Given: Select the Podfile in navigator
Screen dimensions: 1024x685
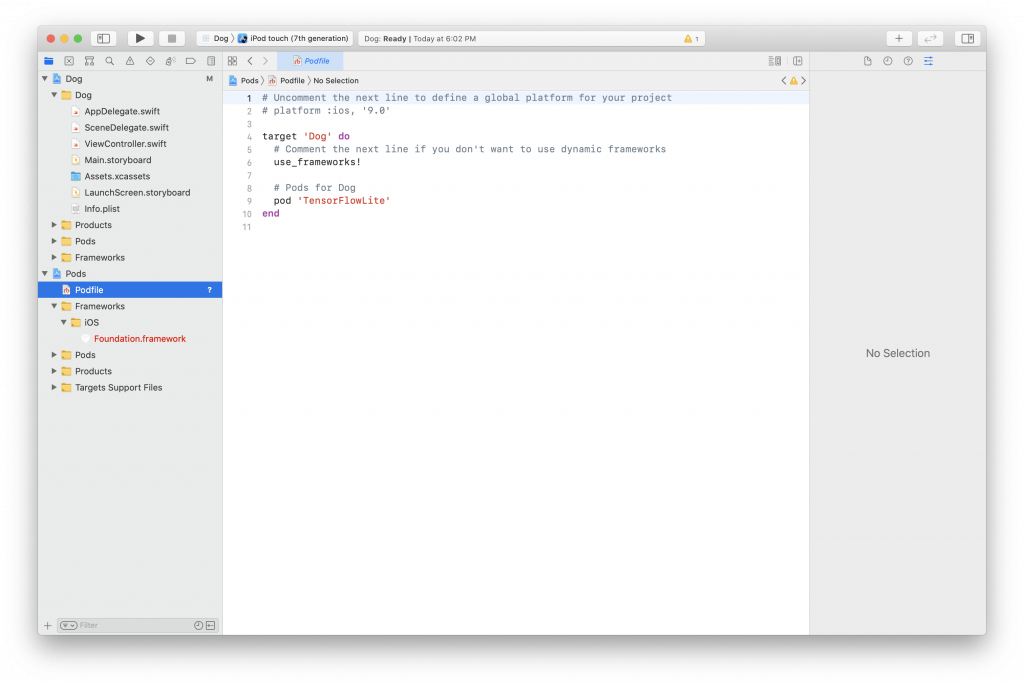Looking at the screenshot, I should point(130,290).
